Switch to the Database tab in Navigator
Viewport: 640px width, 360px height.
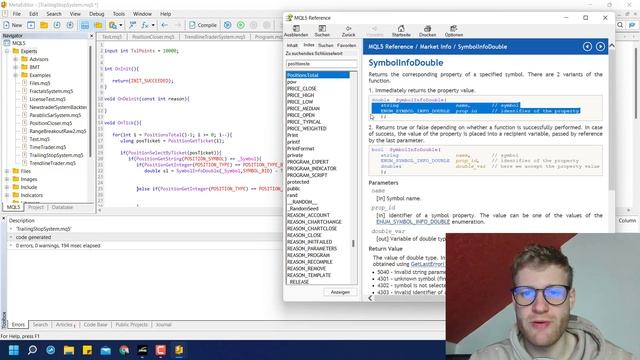click(62, 207)
